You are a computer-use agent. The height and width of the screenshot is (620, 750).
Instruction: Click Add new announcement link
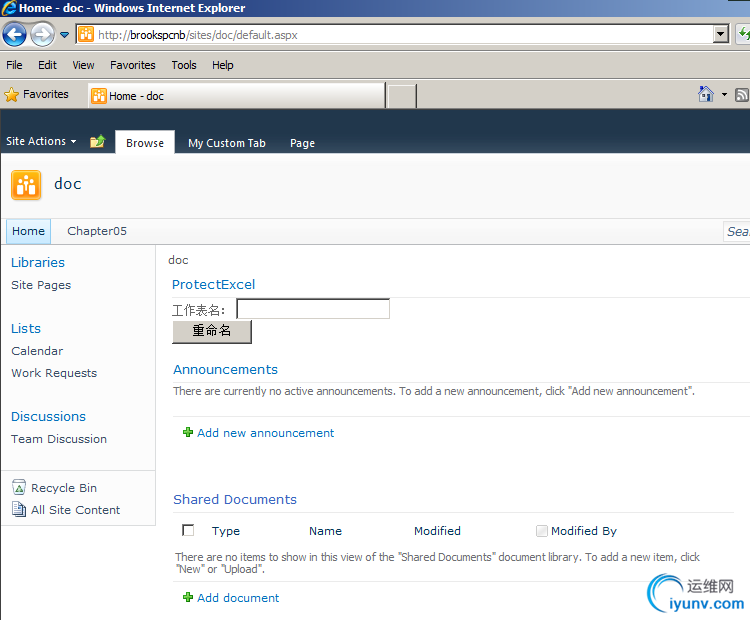(x=265, y=433)
